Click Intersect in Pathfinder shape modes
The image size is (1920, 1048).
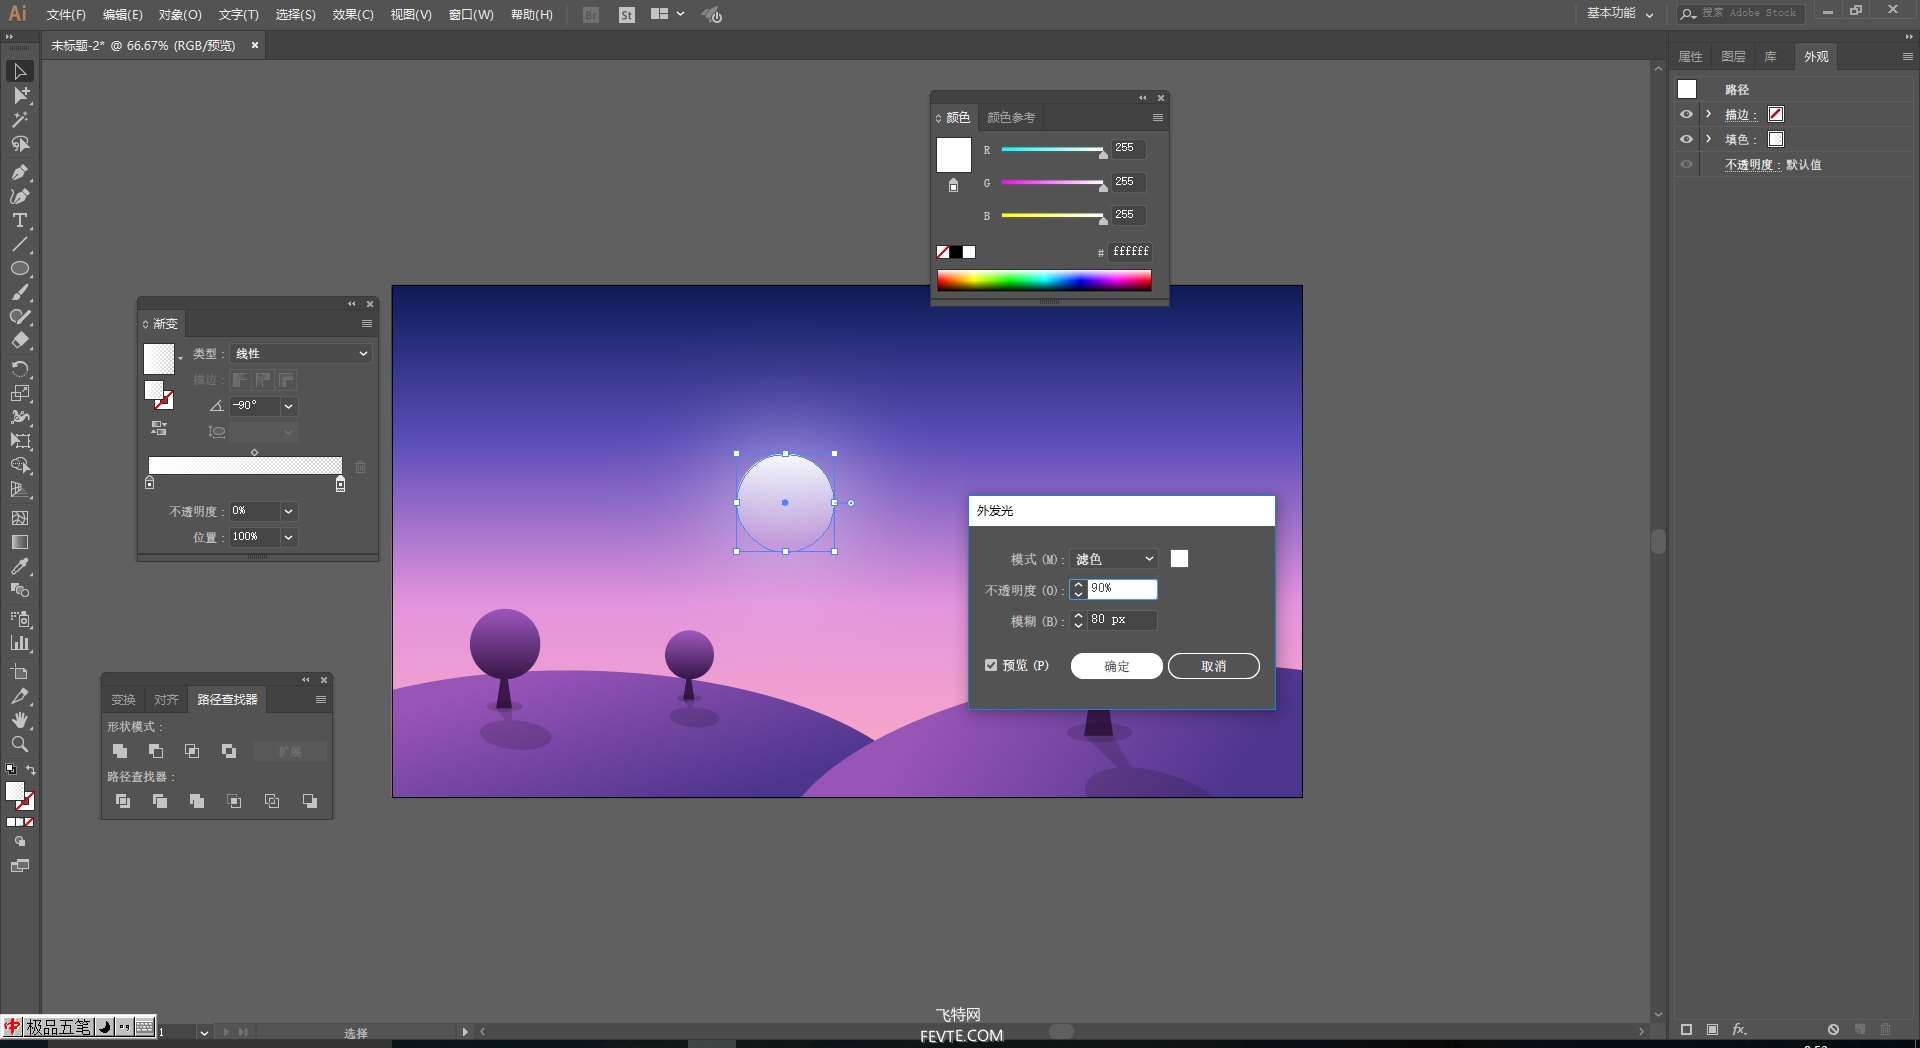192,751
